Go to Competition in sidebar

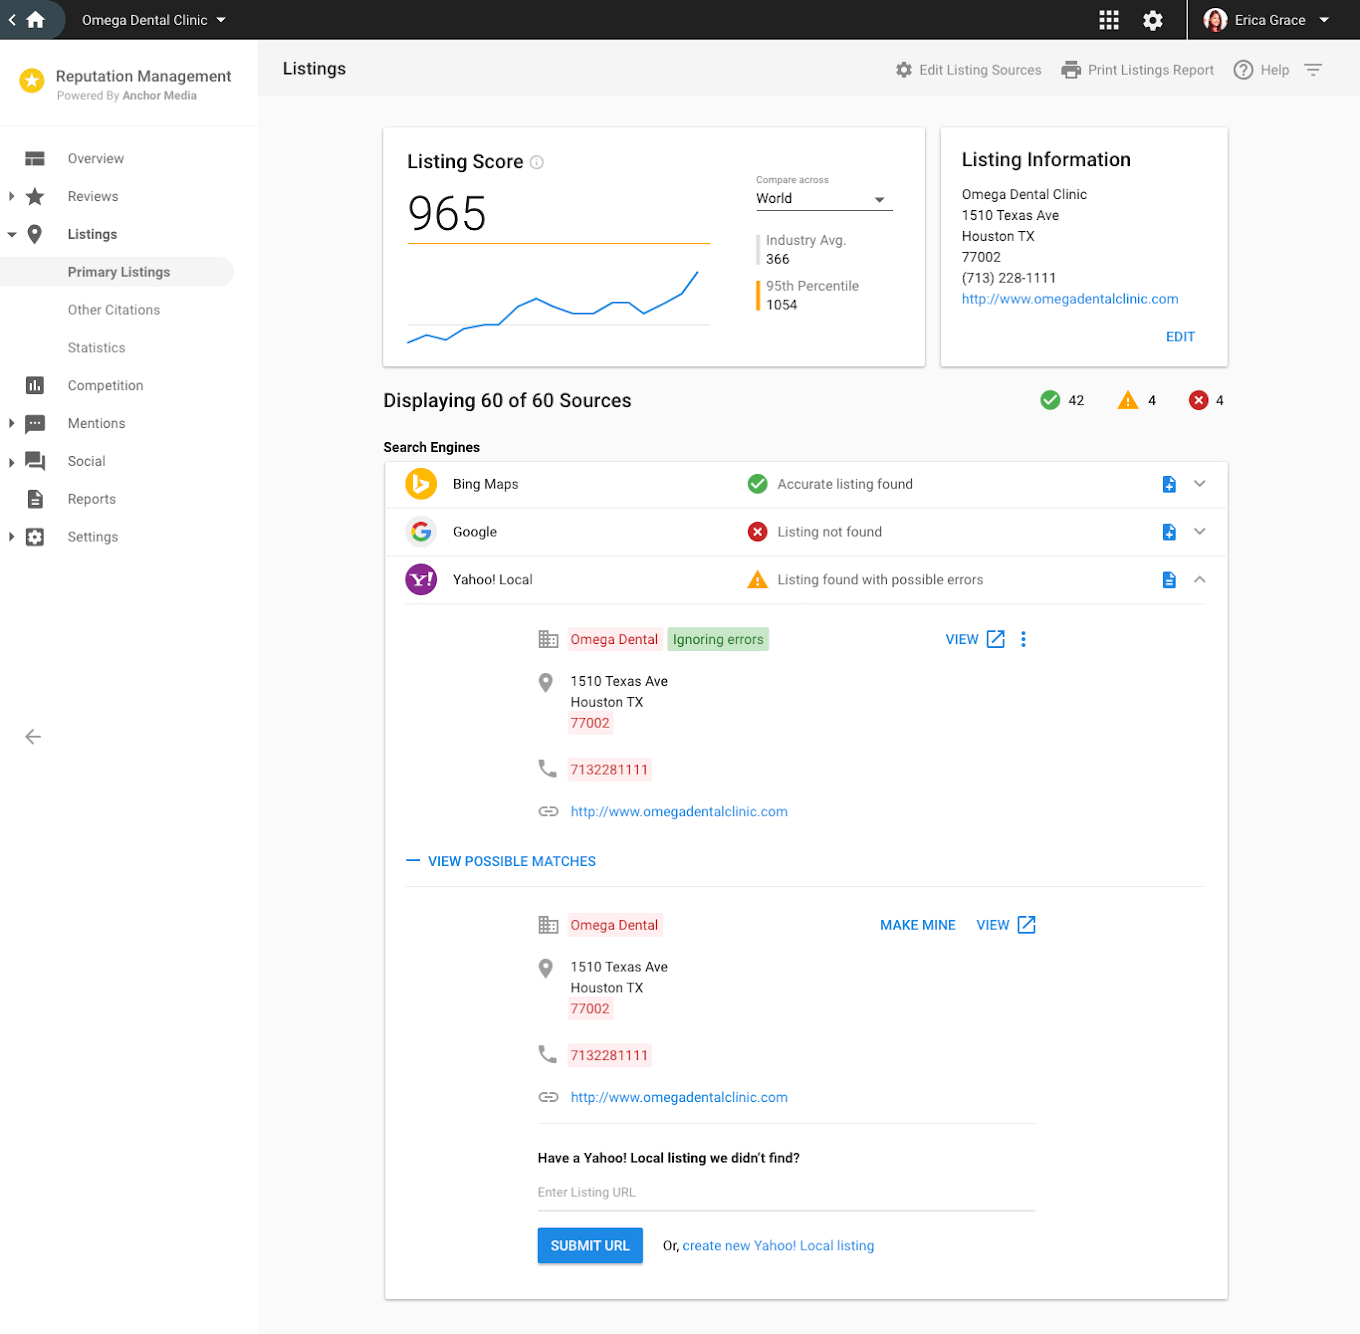point(105,386)
